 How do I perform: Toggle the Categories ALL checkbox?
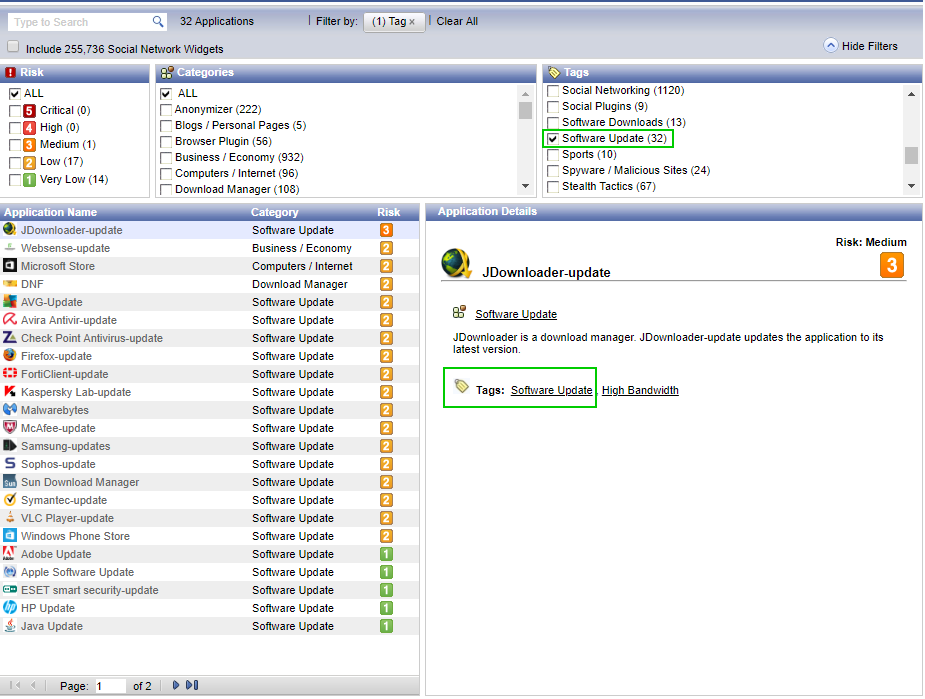pyautogui.click(x=166, y=94)
